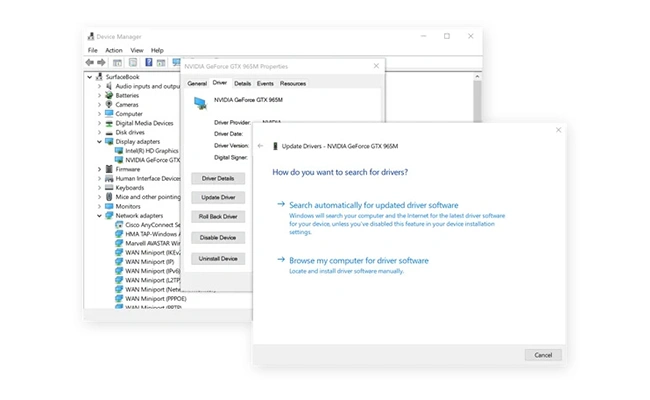The width and height of the screenshot is (650, 400).
Task: Expand the Audio inputs and outputs node
Action: (x=99, y=86)
